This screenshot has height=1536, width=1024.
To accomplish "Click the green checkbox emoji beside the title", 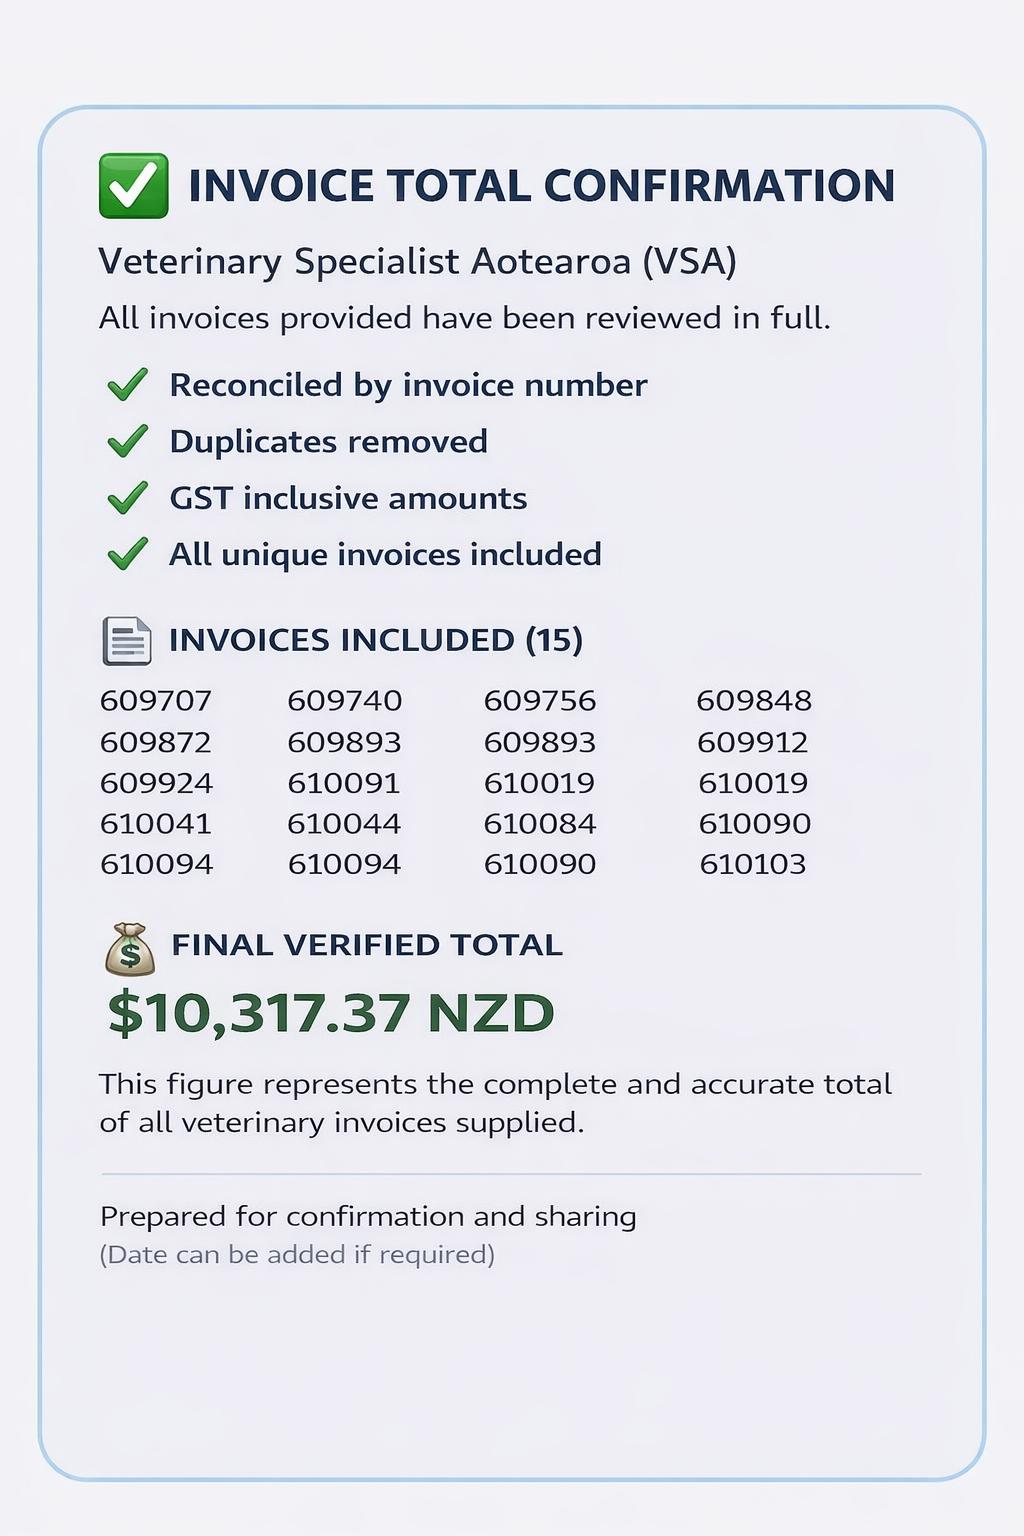I will 133,186.
